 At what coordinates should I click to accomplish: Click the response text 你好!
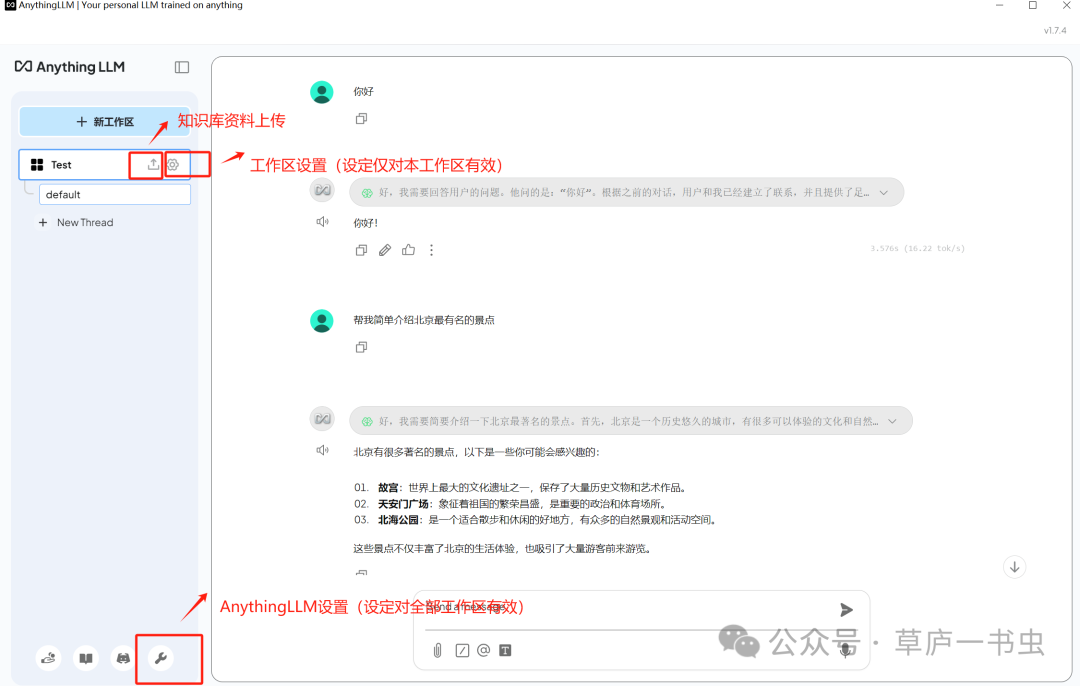(366, 223)
